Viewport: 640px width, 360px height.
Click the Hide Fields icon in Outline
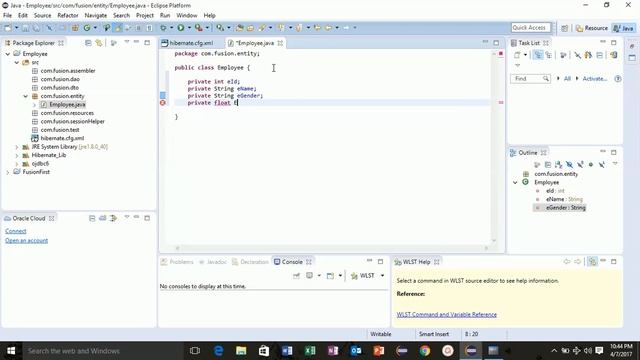(569, 164)
